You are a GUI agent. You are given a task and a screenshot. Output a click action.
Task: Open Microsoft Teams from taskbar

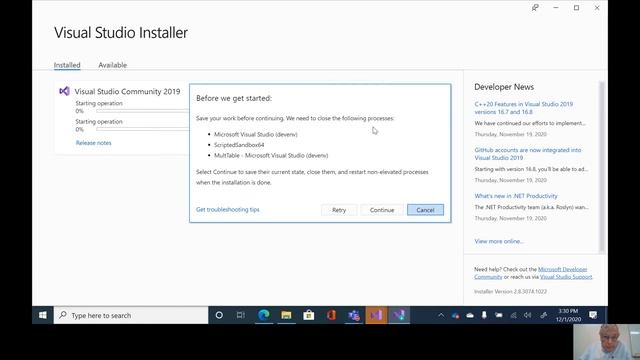pyautogui.click(x=353, y=315)
